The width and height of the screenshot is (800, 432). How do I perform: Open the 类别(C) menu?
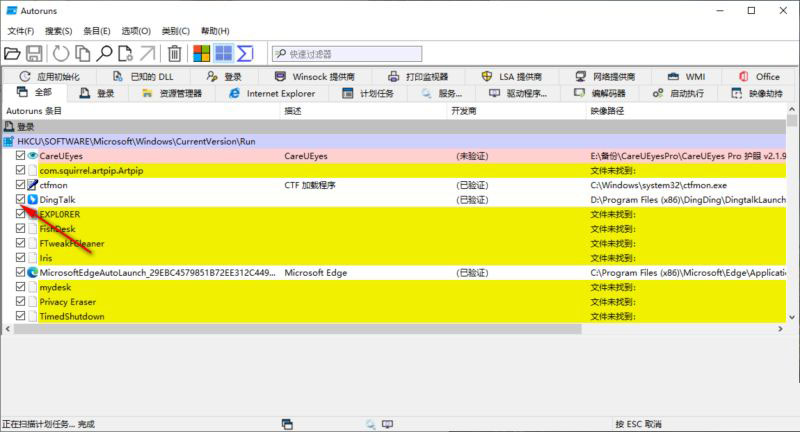[x=176, y=31]
